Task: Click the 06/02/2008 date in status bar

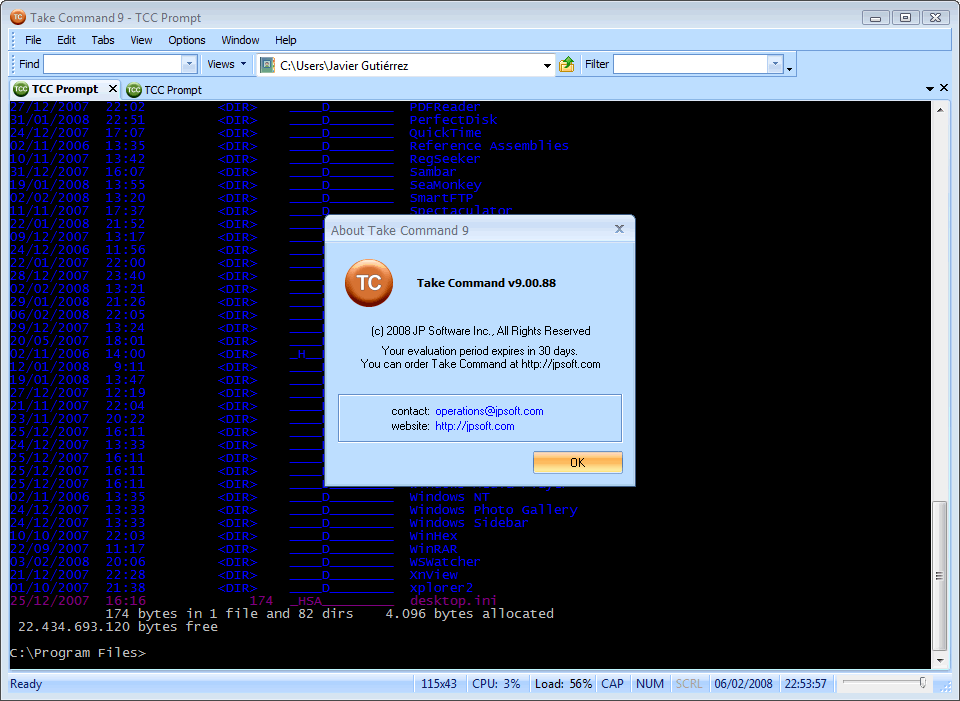Action: pos(743,684)
